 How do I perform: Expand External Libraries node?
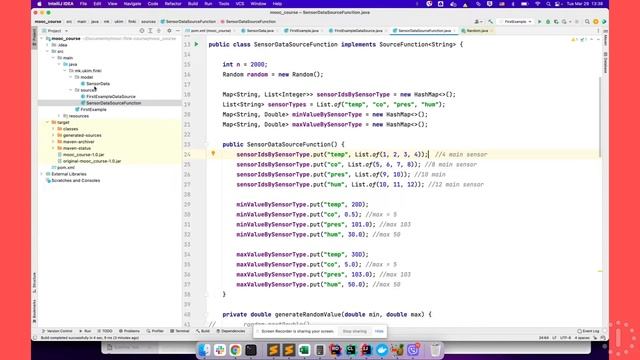click(x=42, y=174)
